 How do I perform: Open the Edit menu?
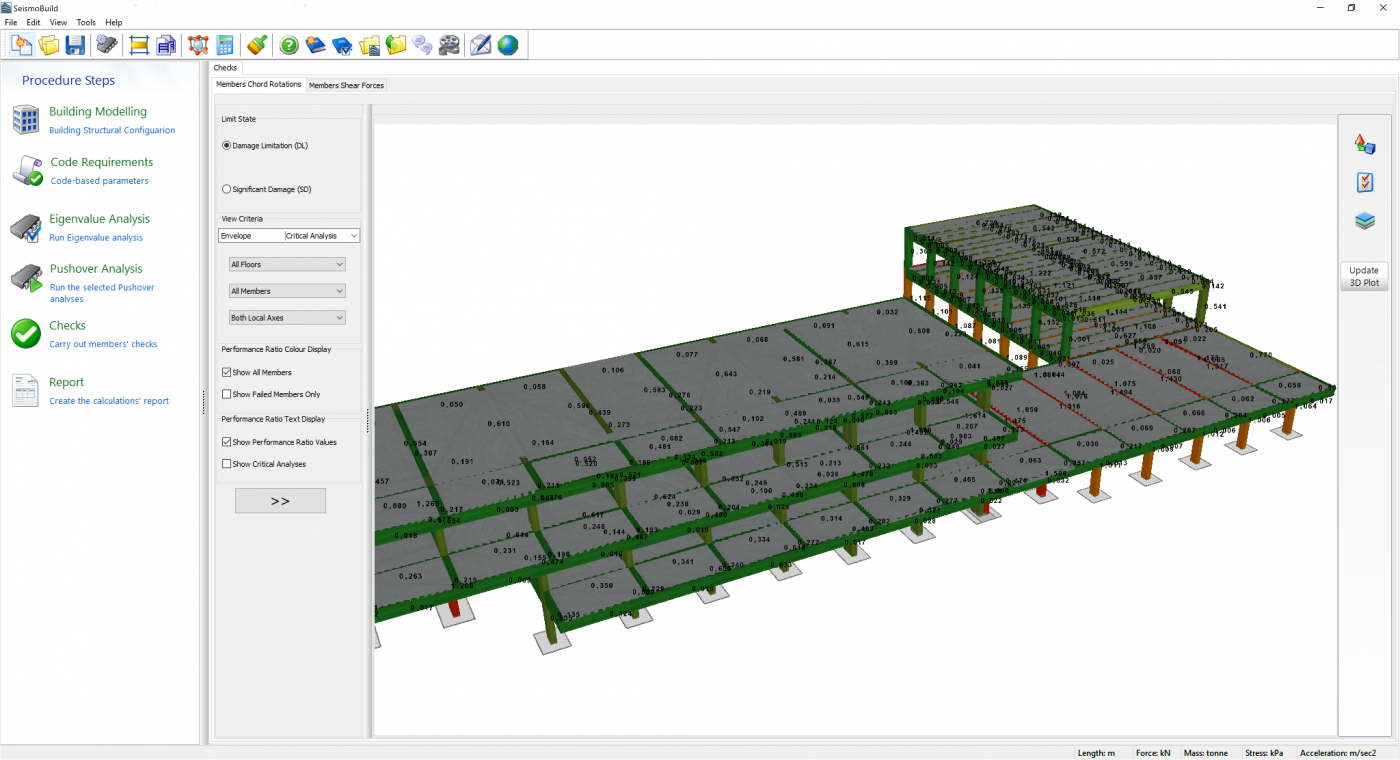34,22
